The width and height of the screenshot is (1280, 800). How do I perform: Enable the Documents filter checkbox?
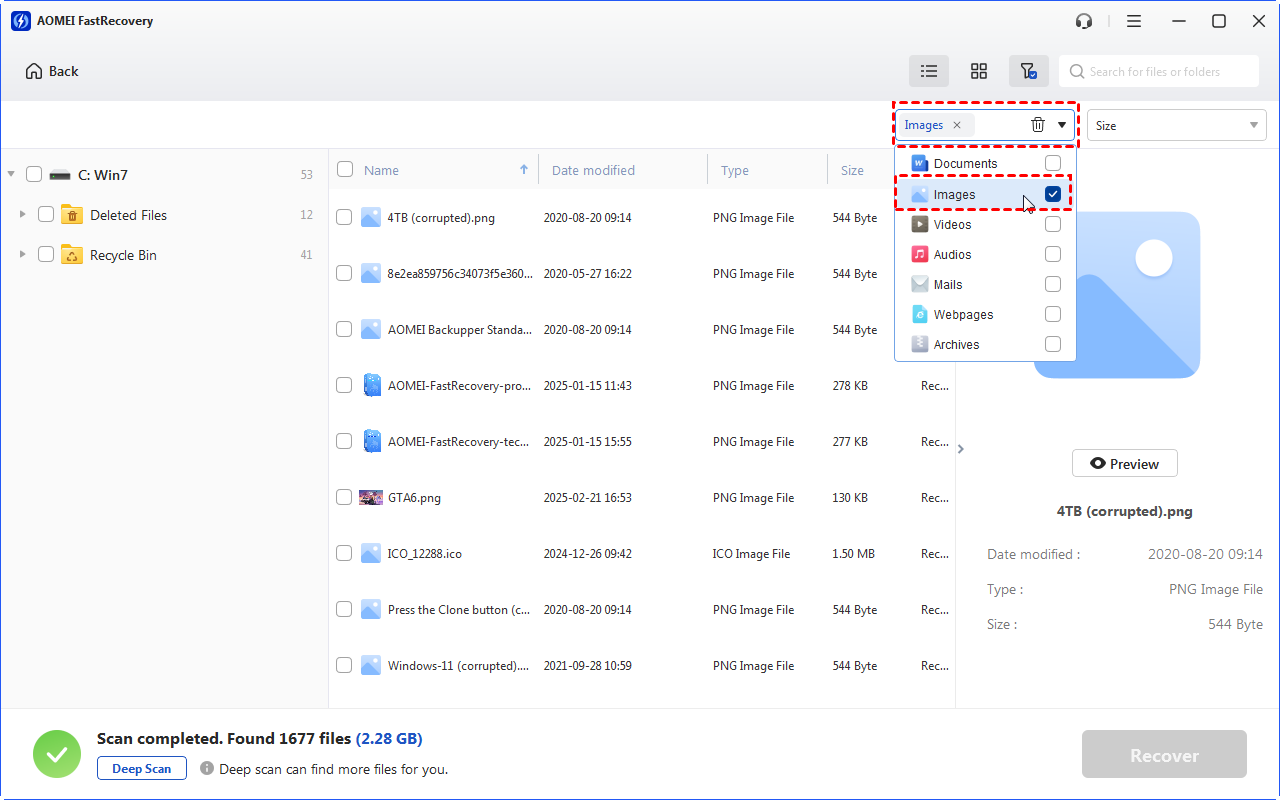coord(1053,163)
